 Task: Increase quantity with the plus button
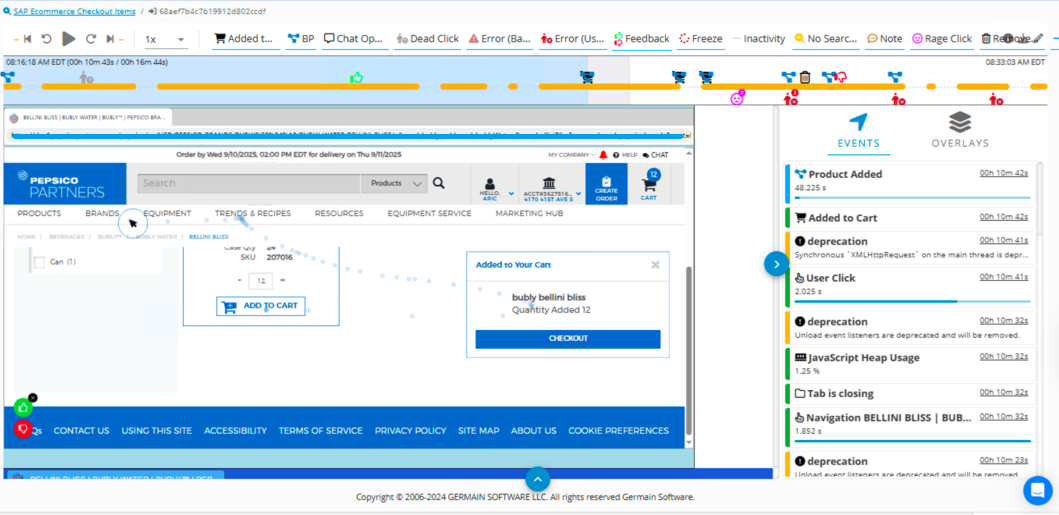pyautogui.click(x=282, y=280)
